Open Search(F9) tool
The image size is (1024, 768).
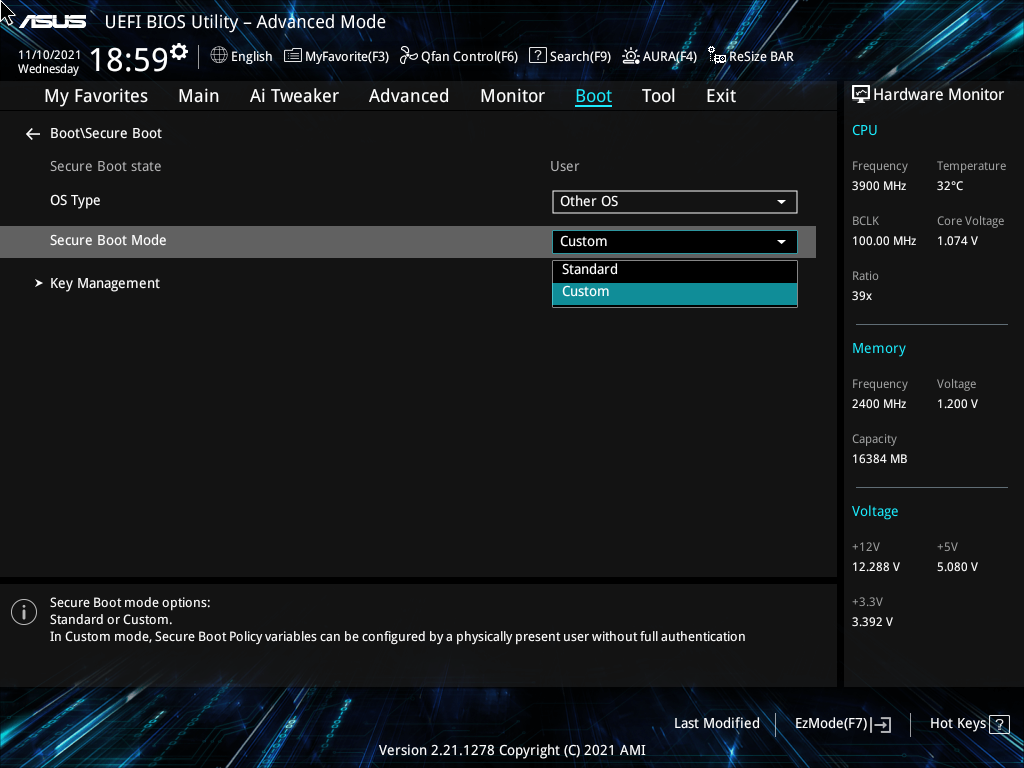click(x=569, y=56)
